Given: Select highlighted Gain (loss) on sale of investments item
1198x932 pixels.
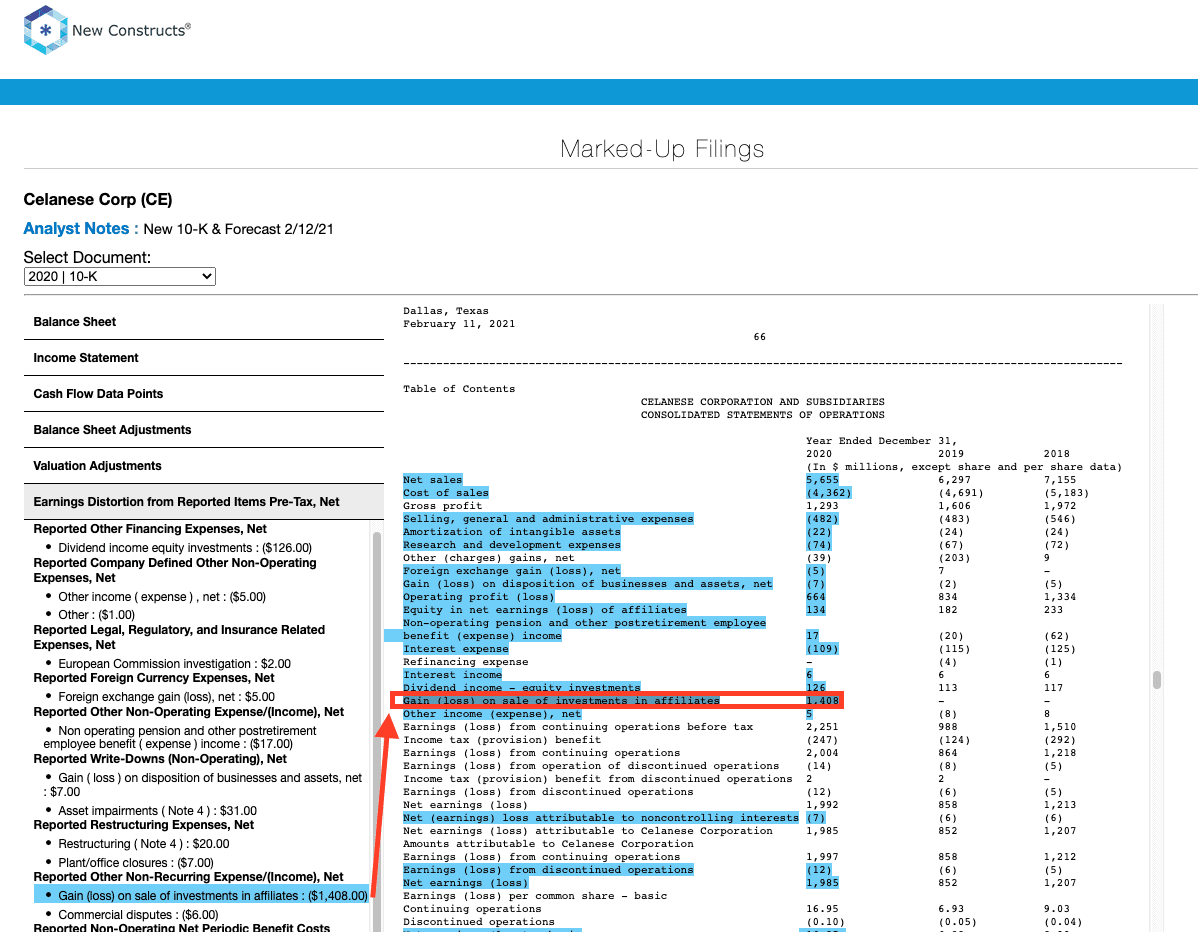Looking at the screenshot, I should [x=202, y=895].
